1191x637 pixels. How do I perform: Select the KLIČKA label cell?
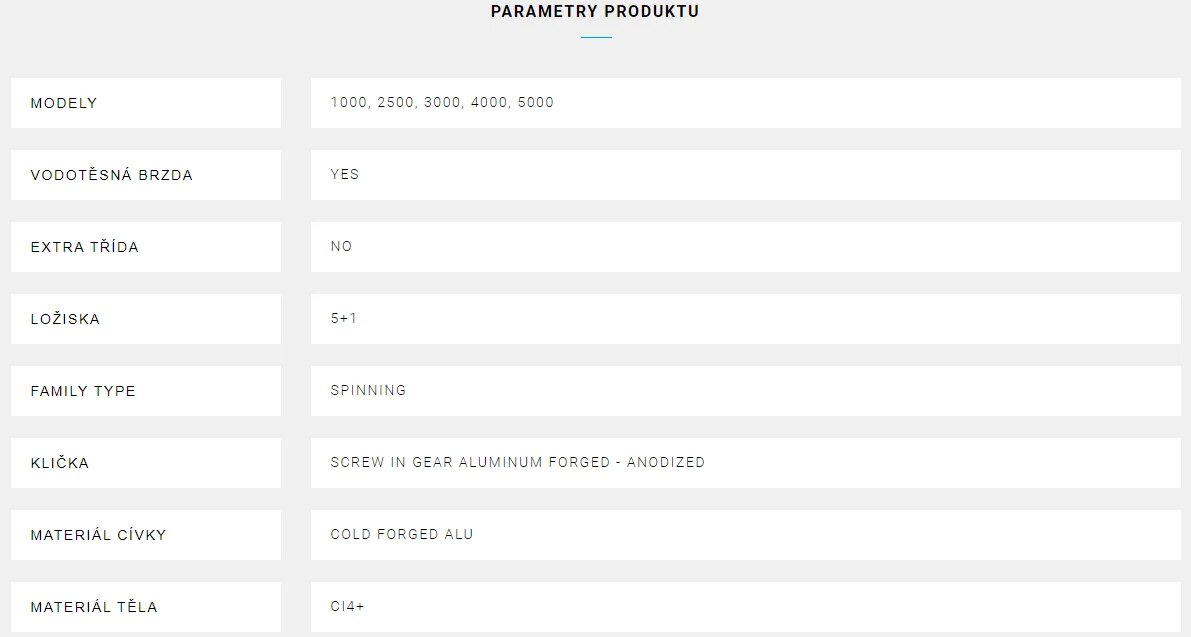click(x=146, y=463)
